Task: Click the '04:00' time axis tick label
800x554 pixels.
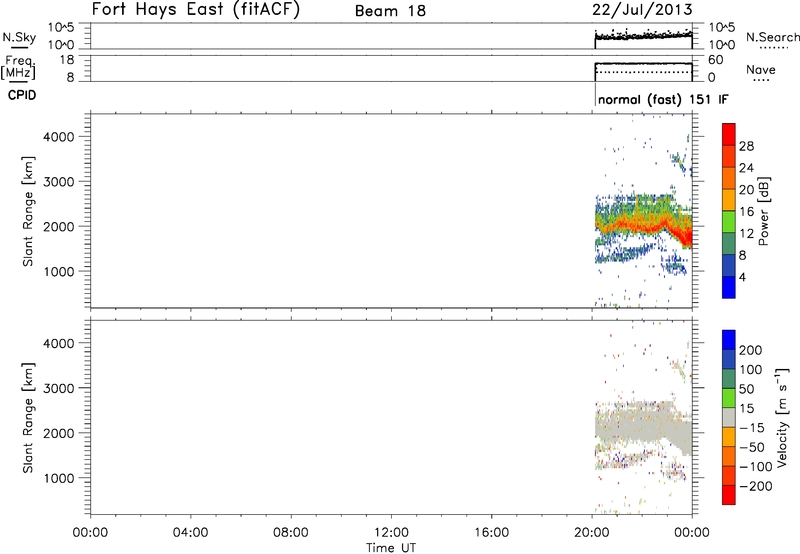Action: [x=190, y=533]
